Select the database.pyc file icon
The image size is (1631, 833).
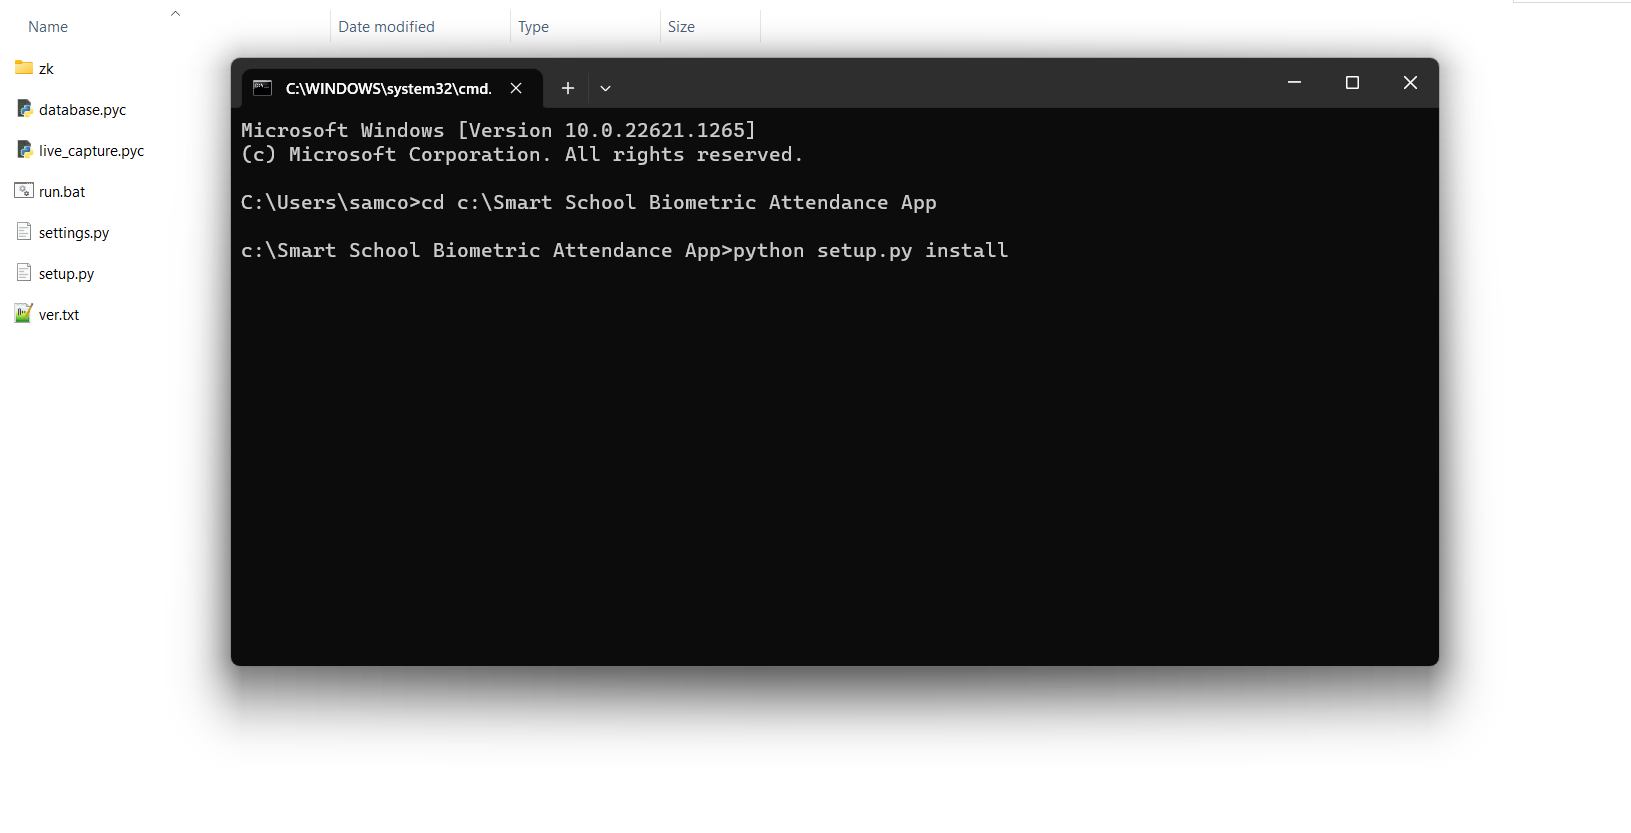click(24, 109)
